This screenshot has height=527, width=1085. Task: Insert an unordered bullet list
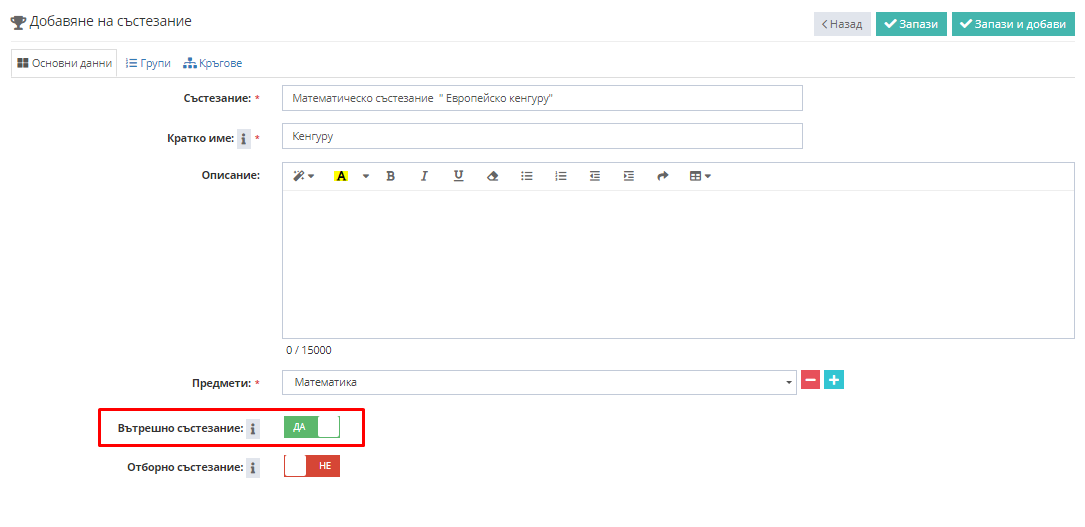coord(527,176)
